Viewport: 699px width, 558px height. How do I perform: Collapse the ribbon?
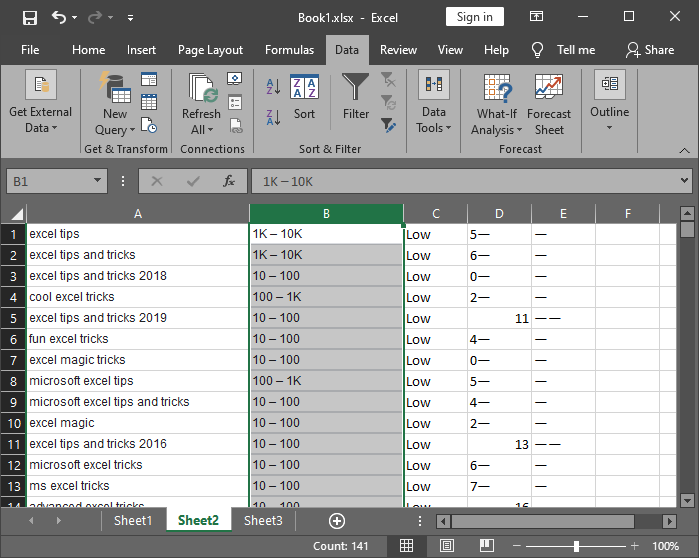[x=684, y=151]
